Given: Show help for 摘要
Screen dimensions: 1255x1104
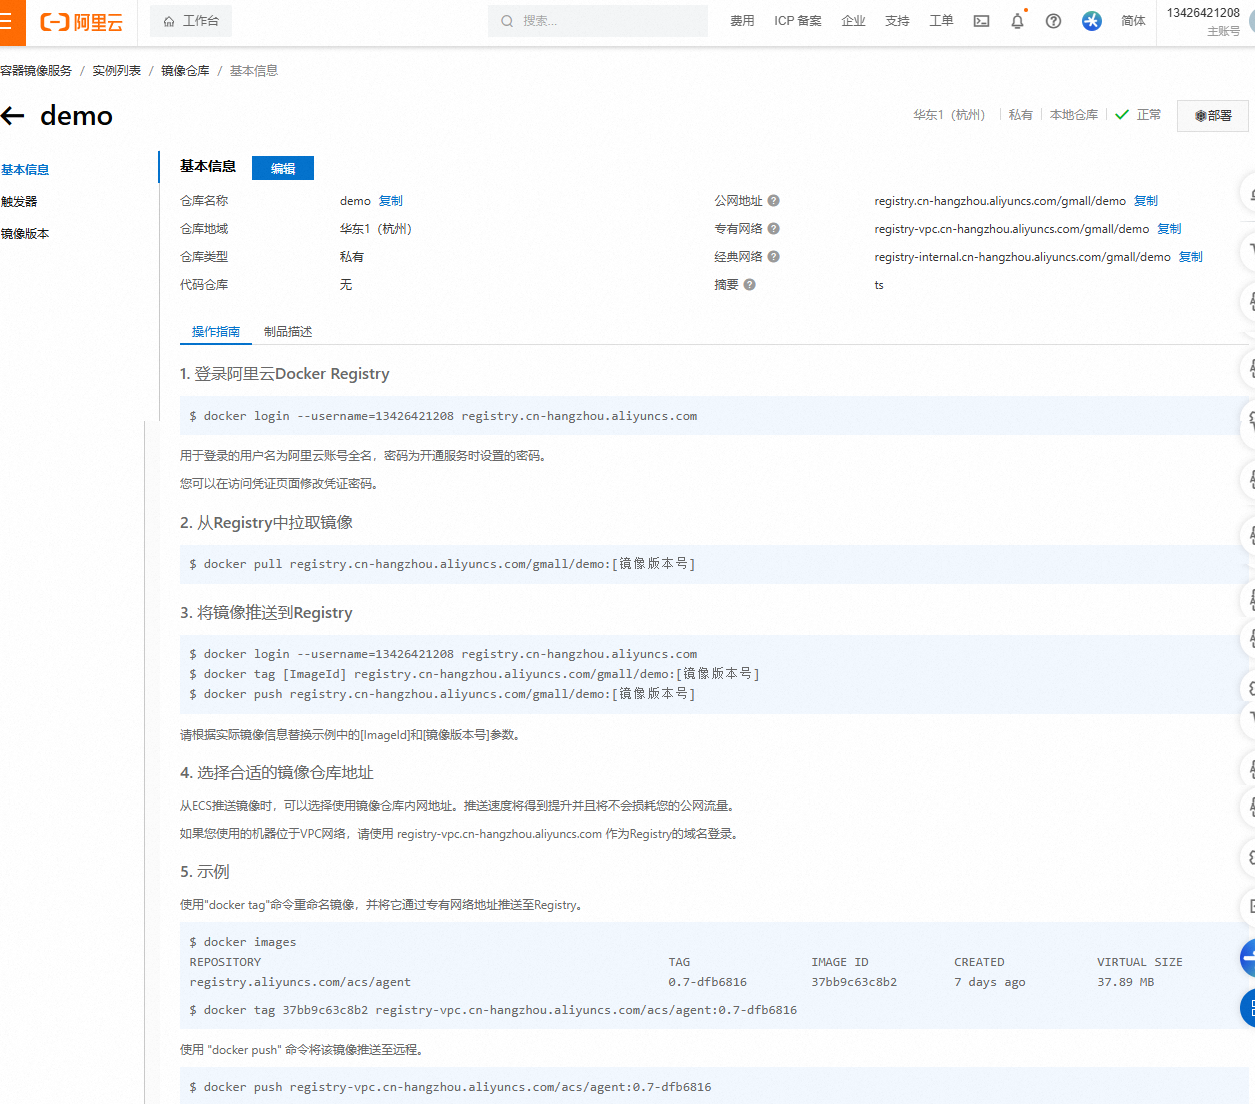Looking at the screenshot, I should click(750, 285).
